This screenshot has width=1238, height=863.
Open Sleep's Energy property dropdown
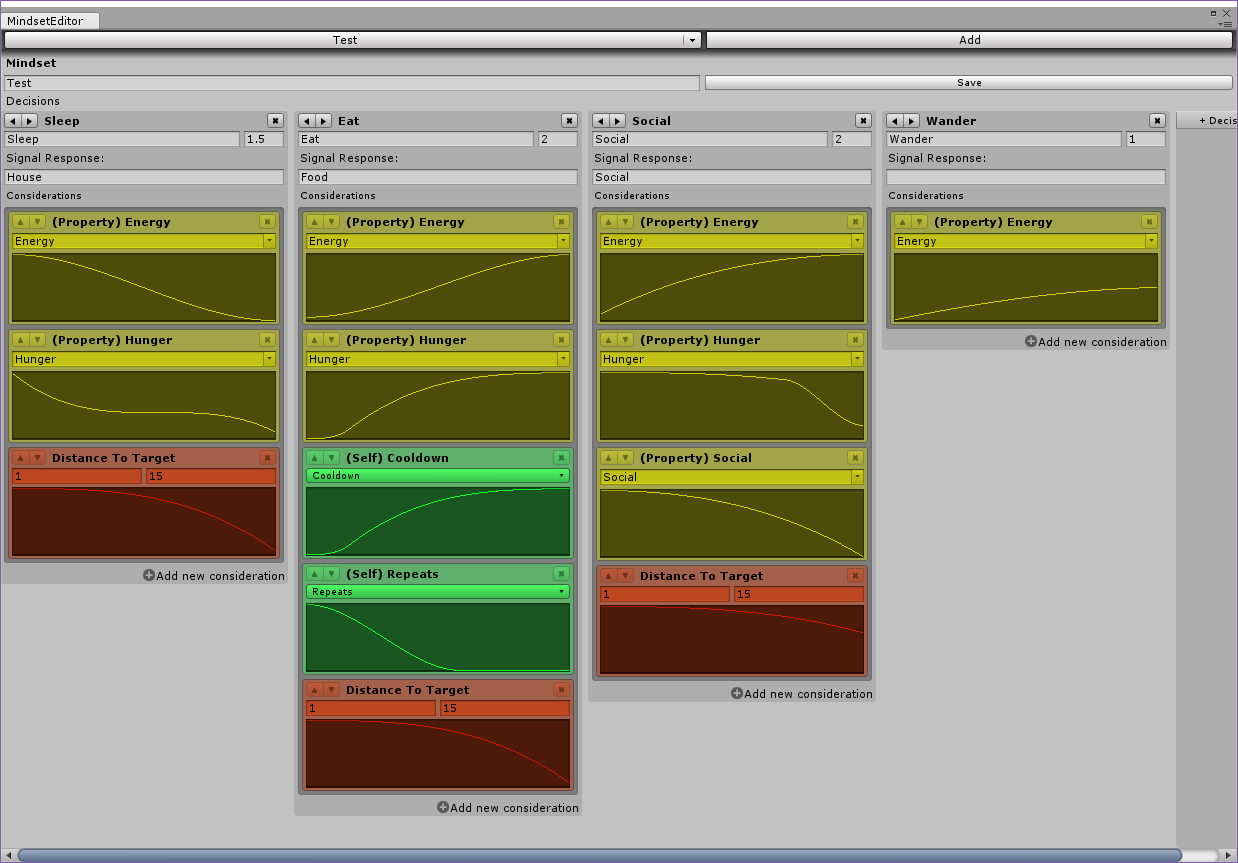[x=144, y=241]
